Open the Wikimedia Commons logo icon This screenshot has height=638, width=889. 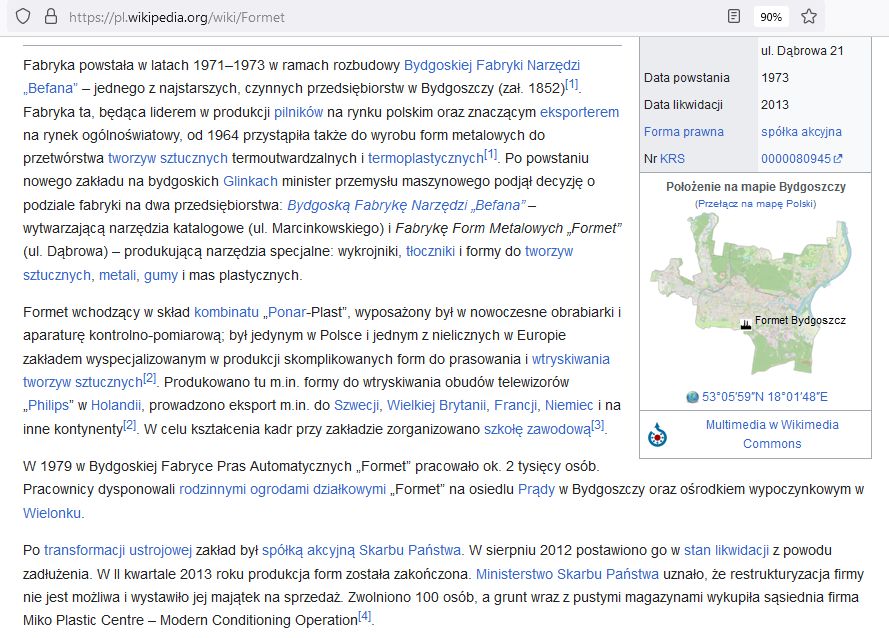(657, 435)
